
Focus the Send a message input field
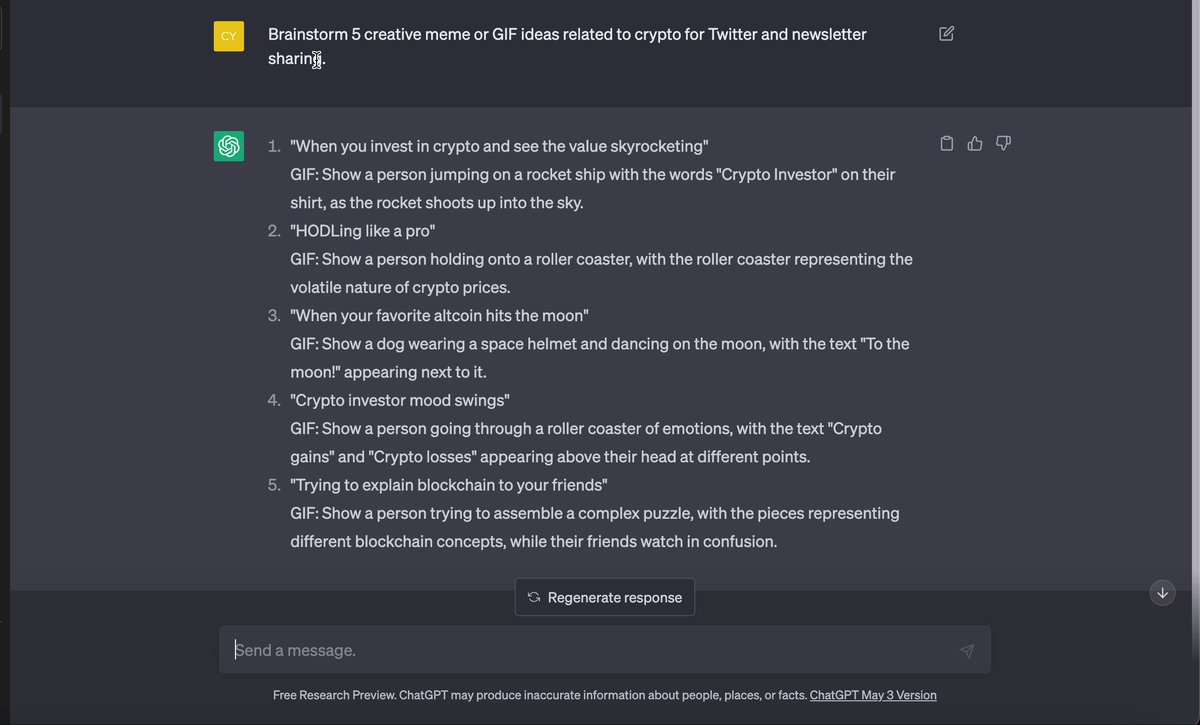[605, 650]
